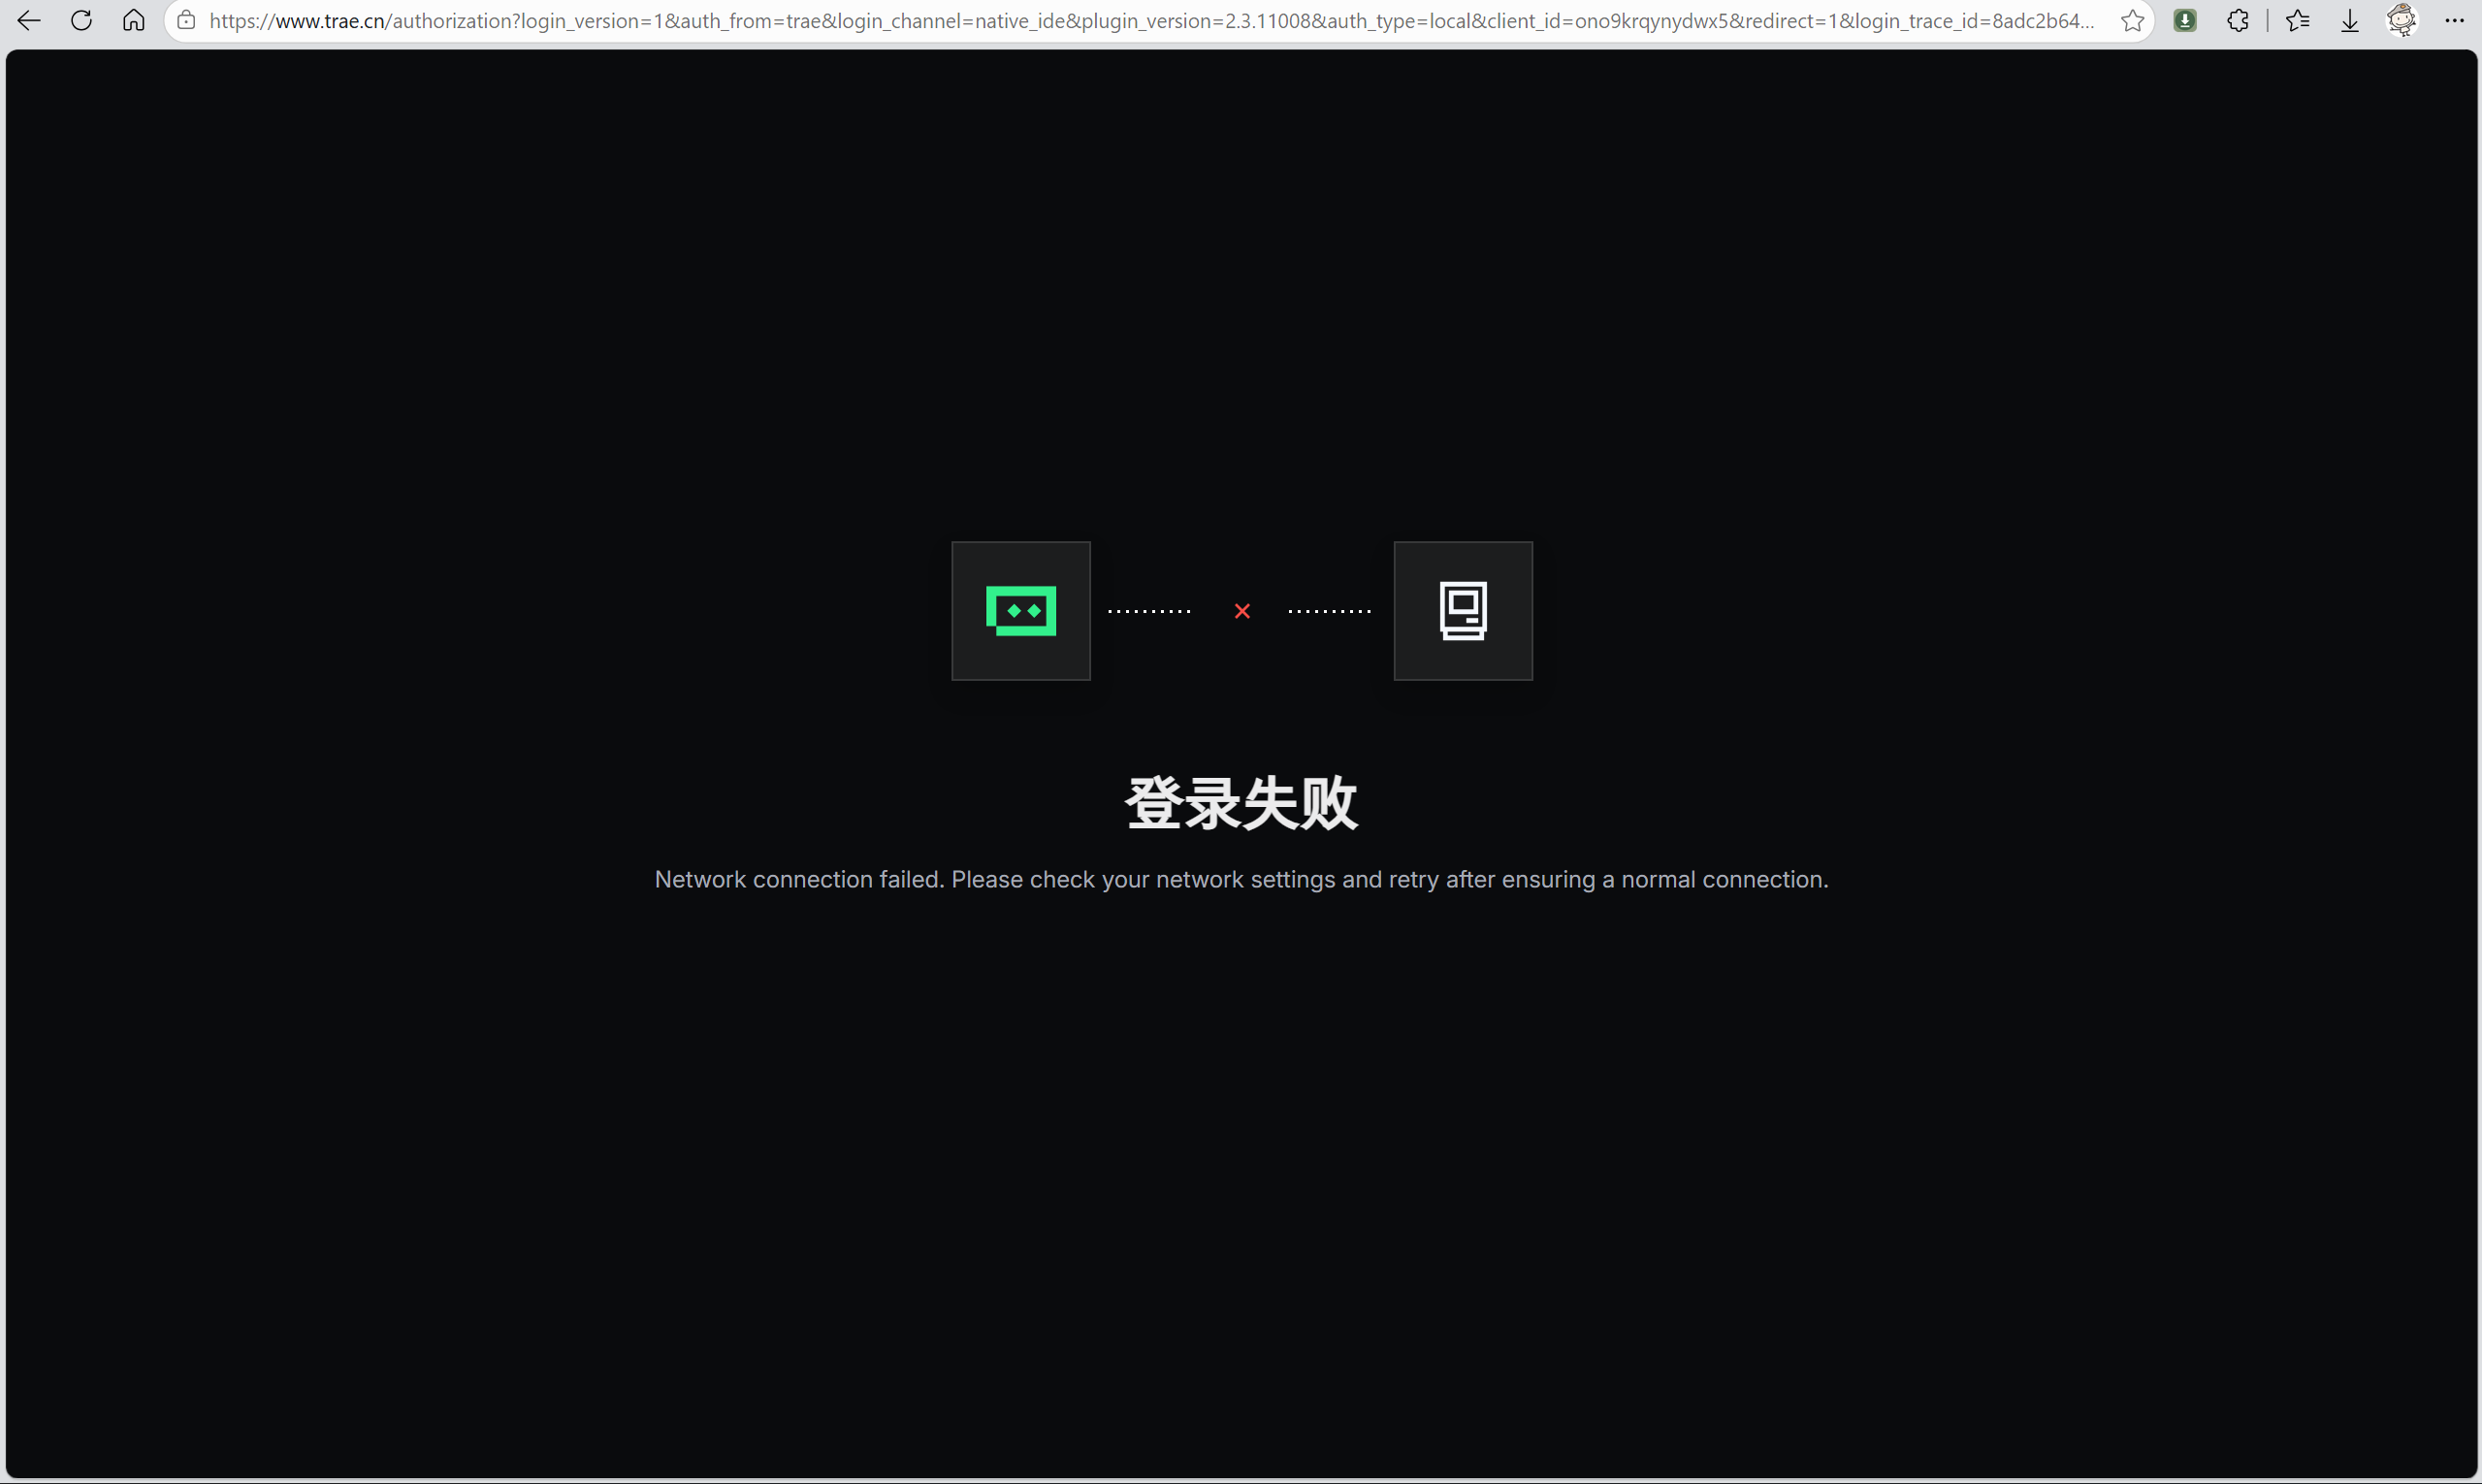Click the Network connection failed message
This screenshot has height=1484, width=2482.
tap(1241, 879)
